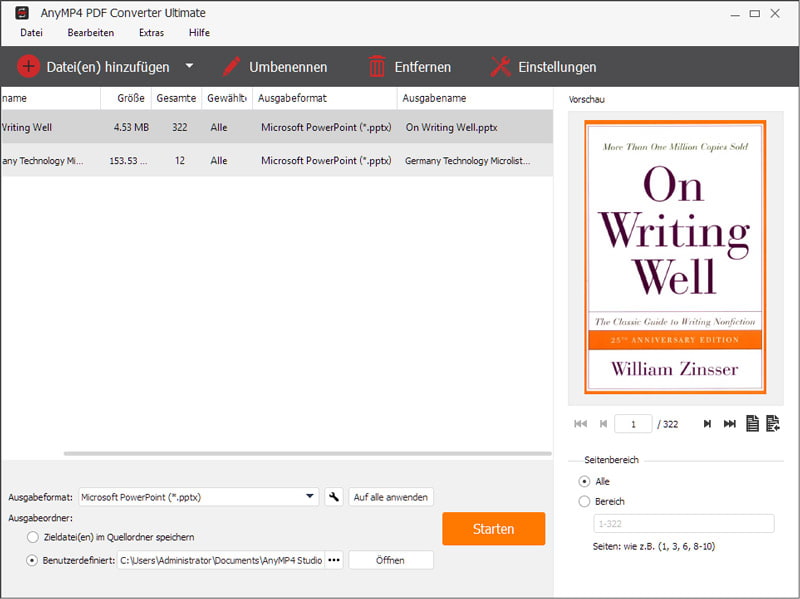Open the Datei menu
Viewport: 800px width, 599px height.
tap(31, 33)
